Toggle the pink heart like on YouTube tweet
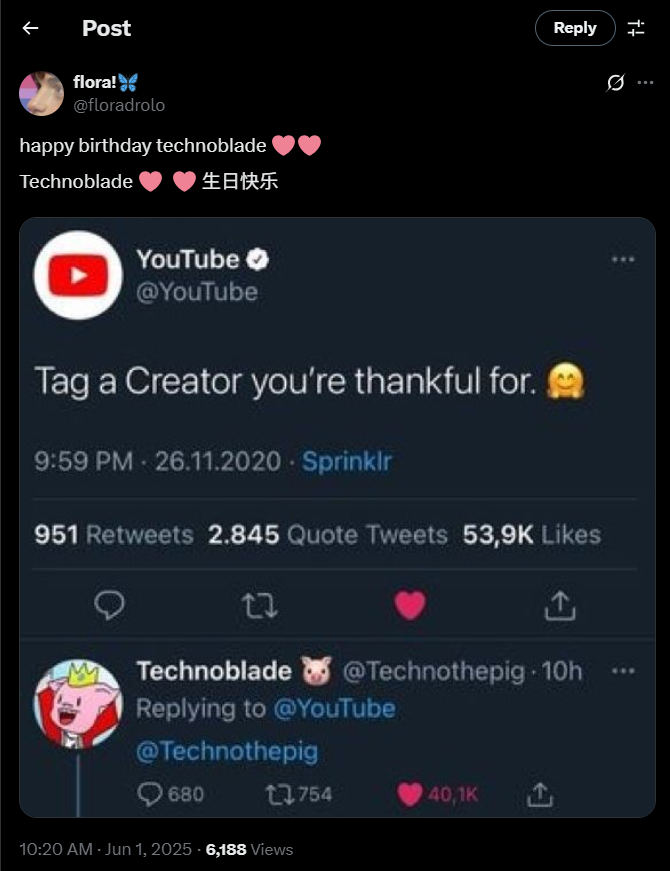This screenshot has height=871, width=670. point(410,604)
